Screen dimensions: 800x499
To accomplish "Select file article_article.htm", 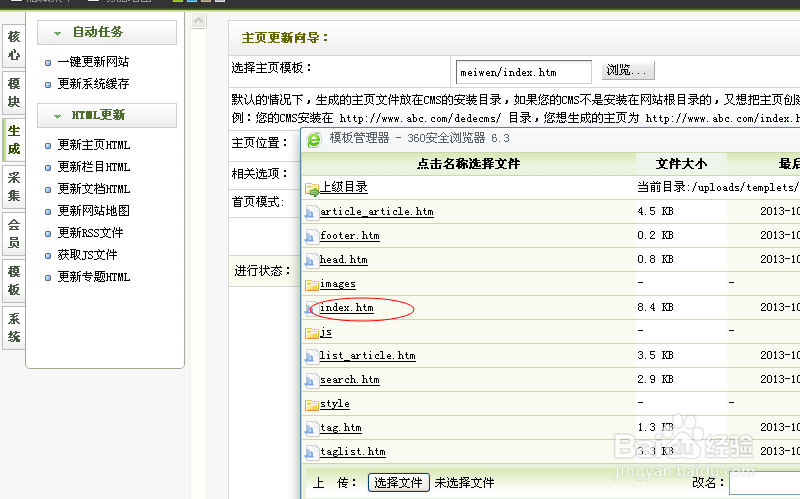I will coord(377,212).
